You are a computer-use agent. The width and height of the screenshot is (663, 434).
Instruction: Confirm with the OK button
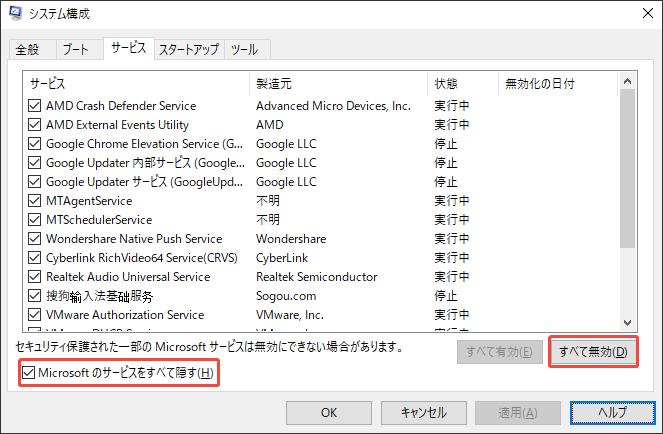click(x=329, y=412)
